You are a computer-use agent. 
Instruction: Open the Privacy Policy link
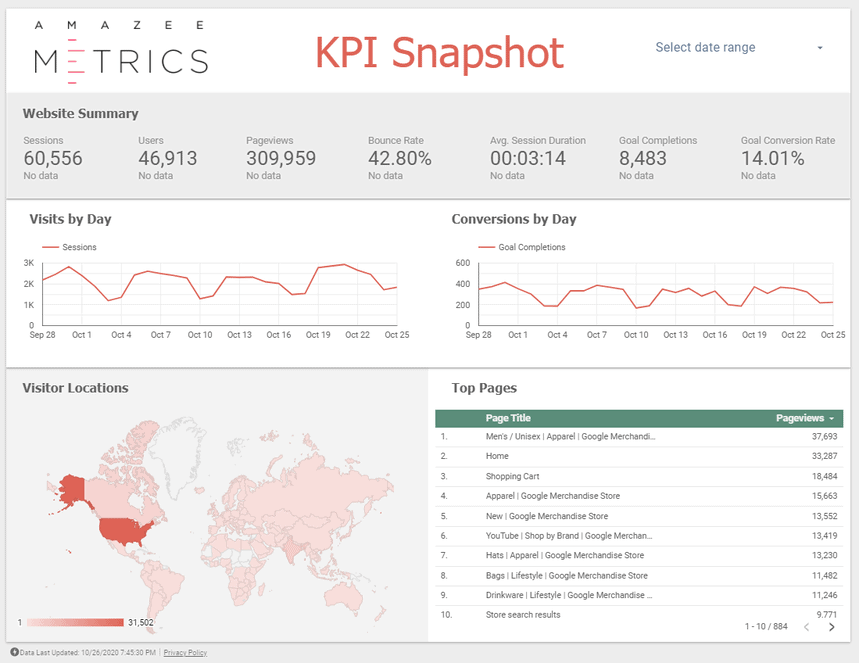click(x=185, y=652)
